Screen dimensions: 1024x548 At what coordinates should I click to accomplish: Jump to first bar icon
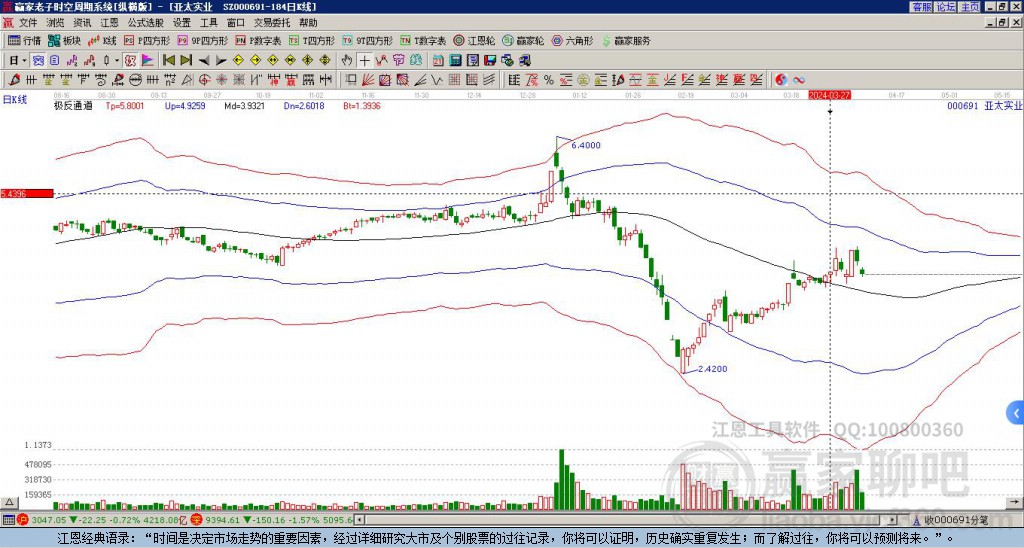[169, 61]
